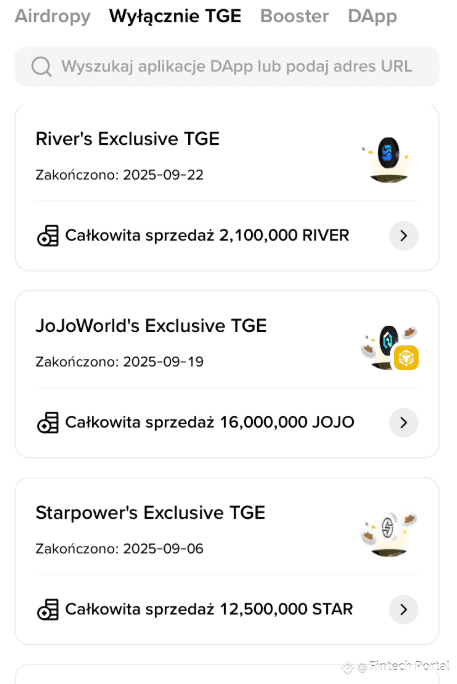
Task: Click the search magnifier icon
Action: tap(41, 67)
